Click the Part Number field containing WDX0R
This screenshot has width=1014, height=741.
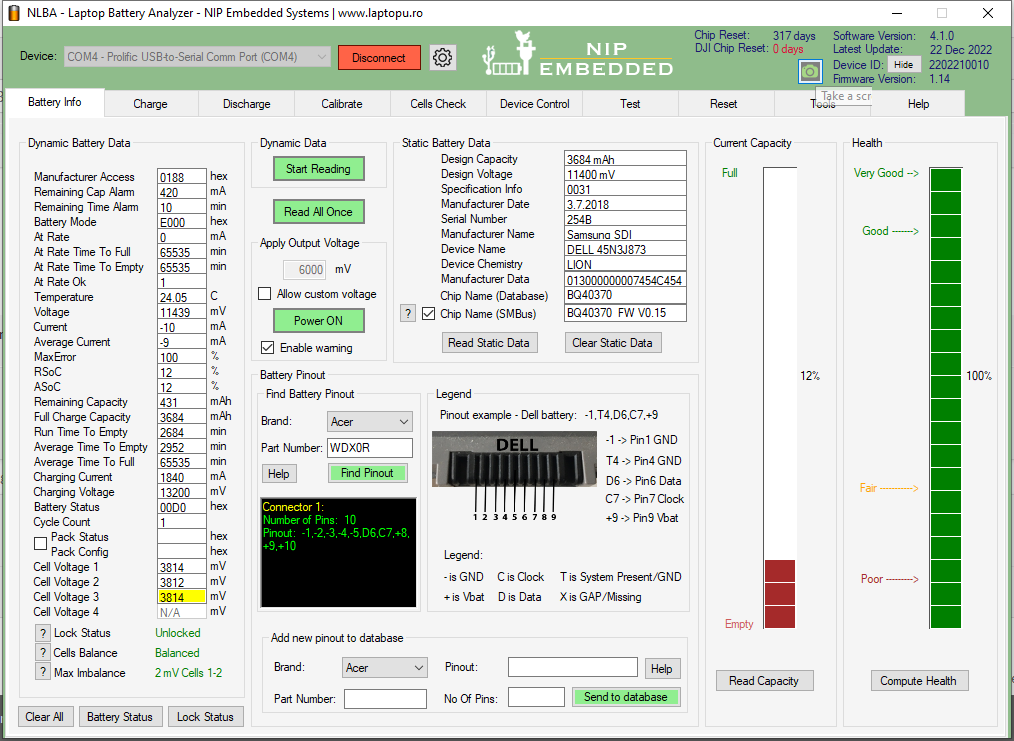pyautogui.click(x=370, y=447)
